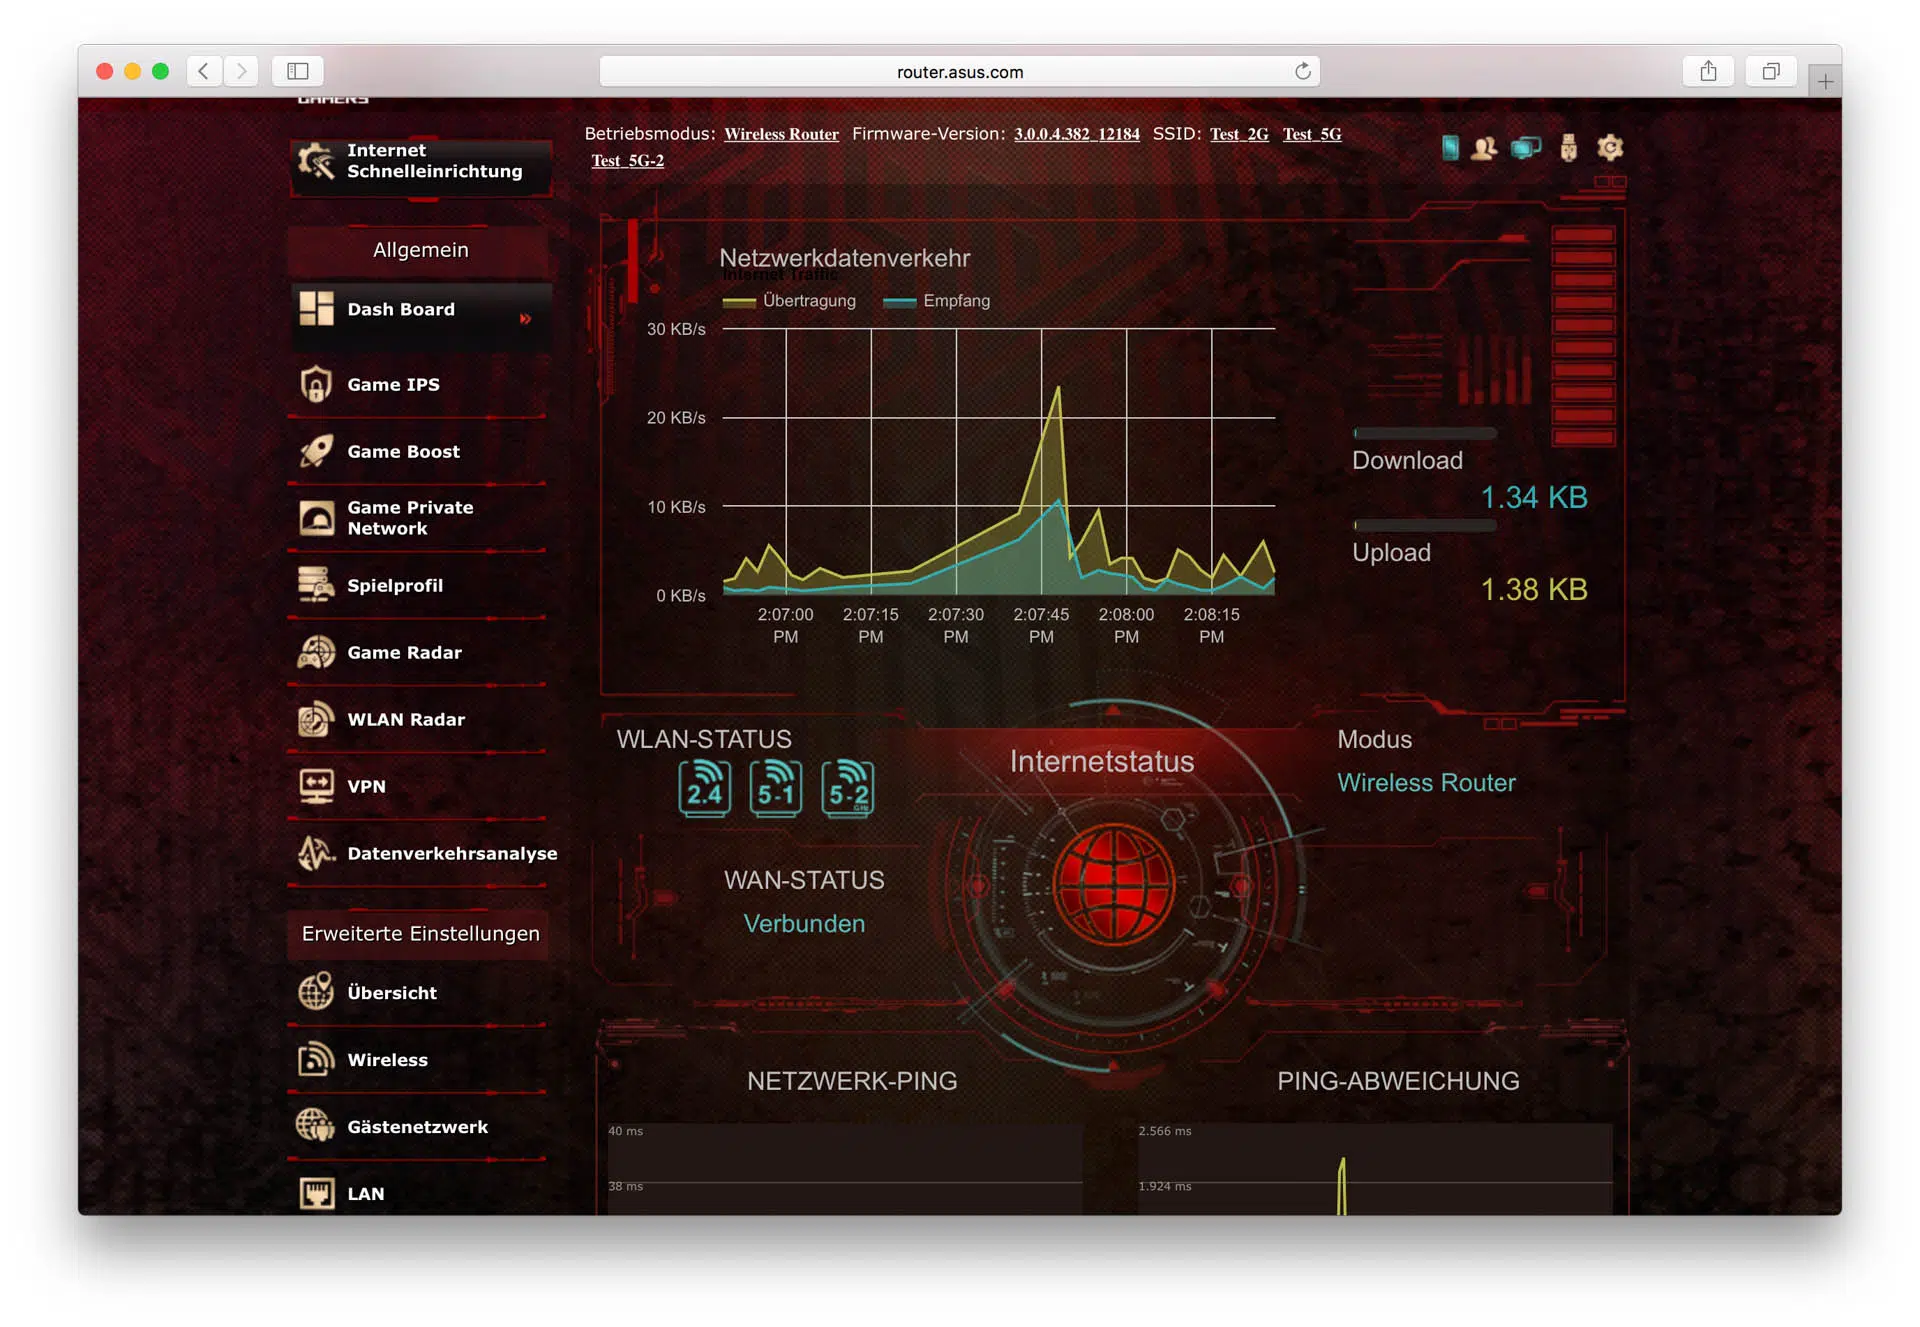Open the Game IPS menu item
1920x1327 pixels.
click(x=393, y=384)
